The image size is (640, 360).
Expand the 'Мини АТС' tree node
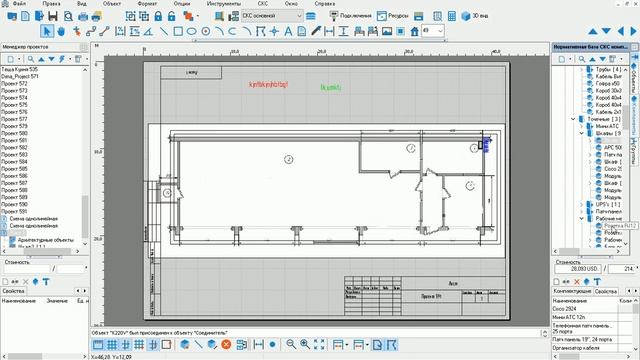(582, 126)
